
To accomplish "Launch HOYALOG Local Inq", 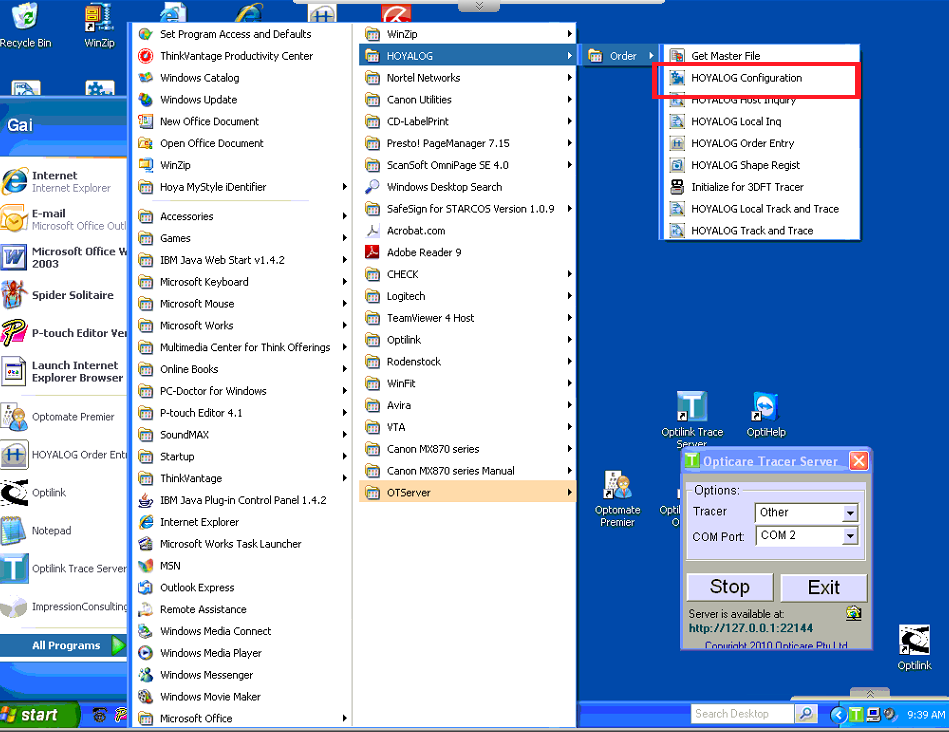I will (761, 122).
